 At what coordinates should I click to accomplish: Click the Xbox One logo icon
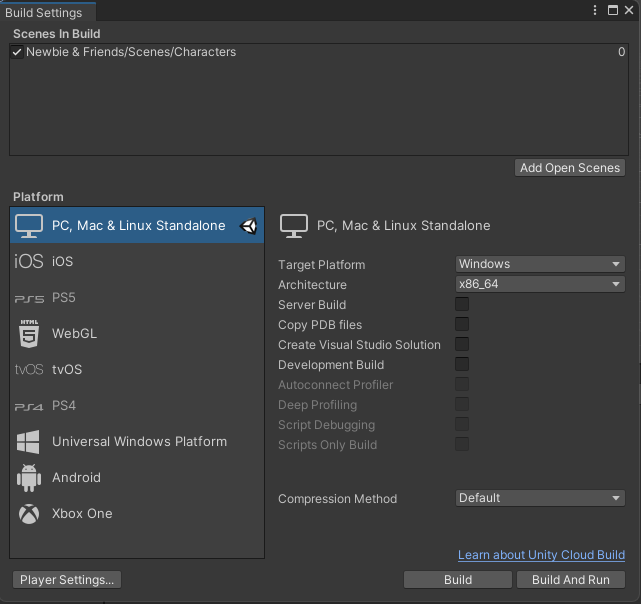coord(29,514)
